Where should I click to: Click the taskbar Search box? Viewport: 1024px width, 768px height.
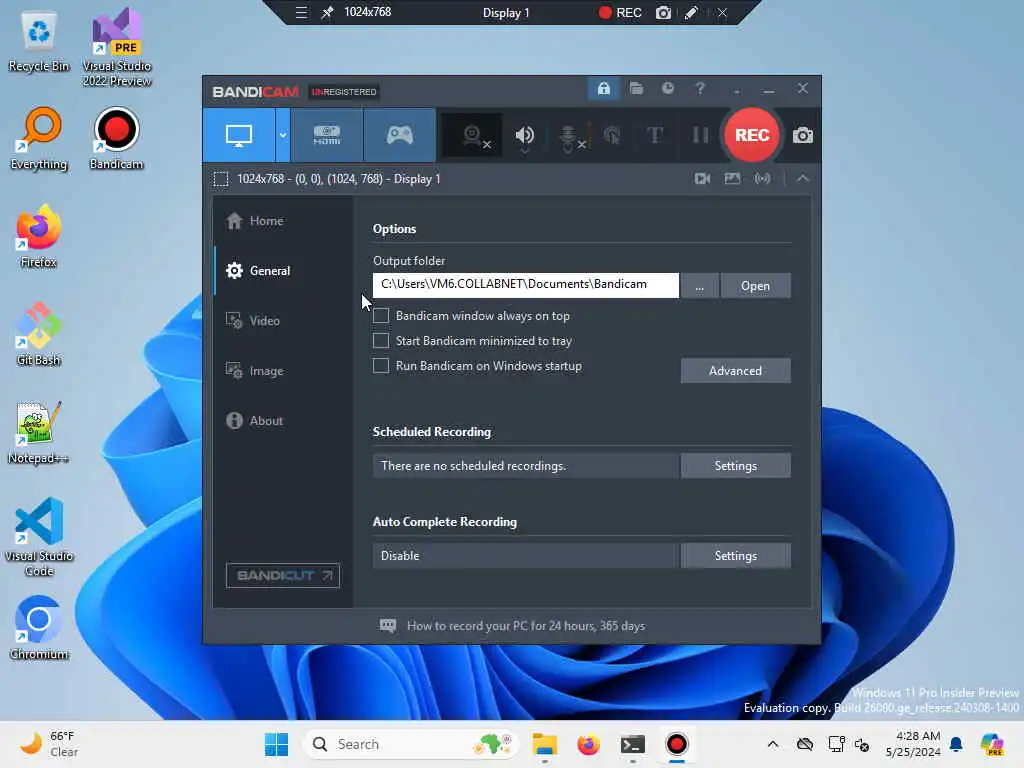tap(410, 744)
